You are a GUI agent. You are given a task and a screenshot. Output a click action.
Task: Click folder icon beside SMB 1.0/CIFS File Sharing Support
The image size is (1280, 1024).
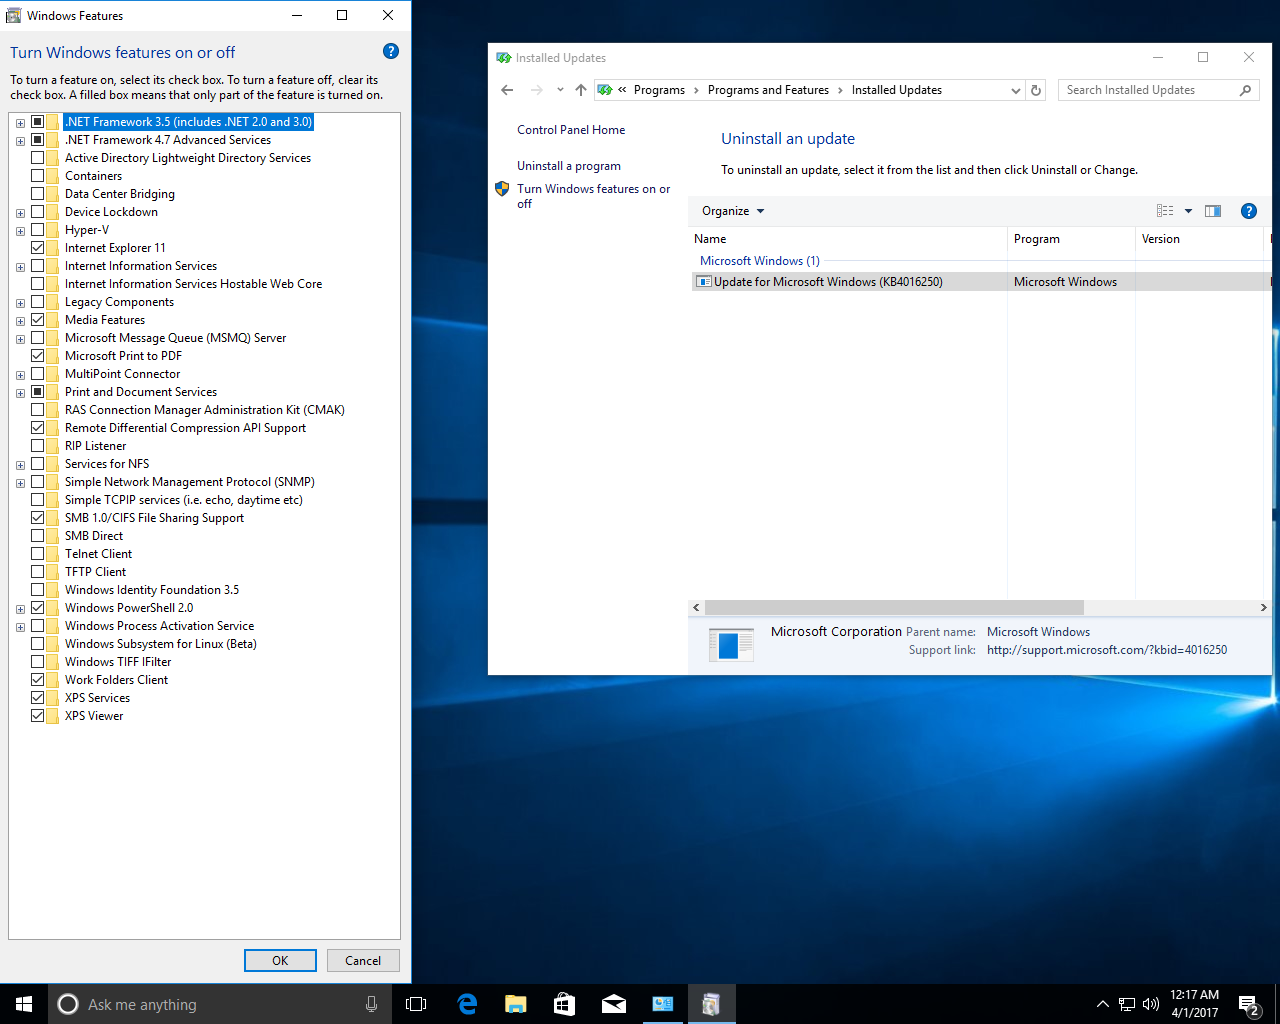point(52,518)
